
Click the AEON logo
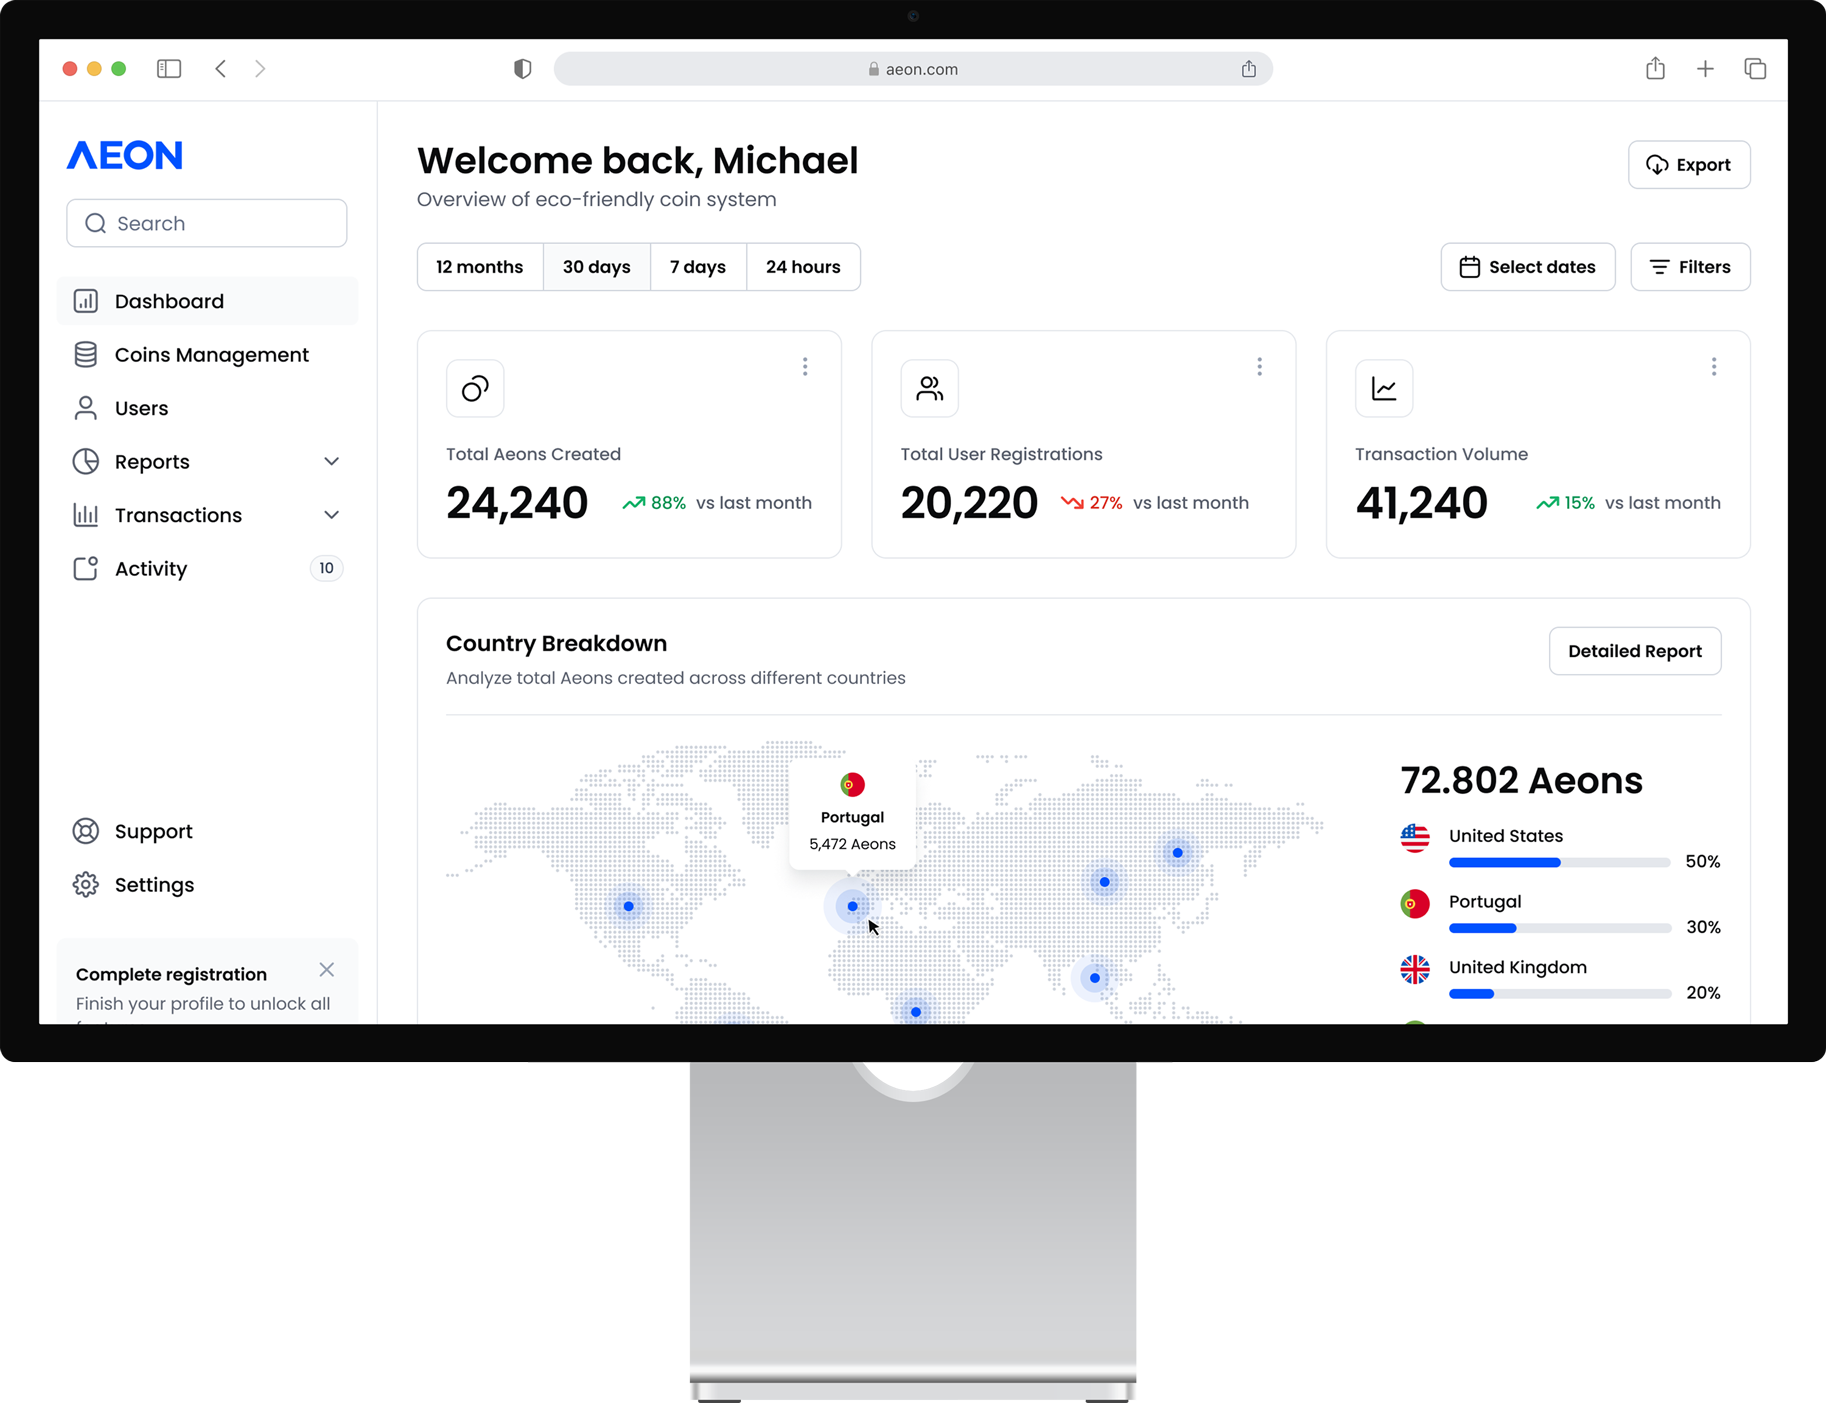click(x=125, y=155)
